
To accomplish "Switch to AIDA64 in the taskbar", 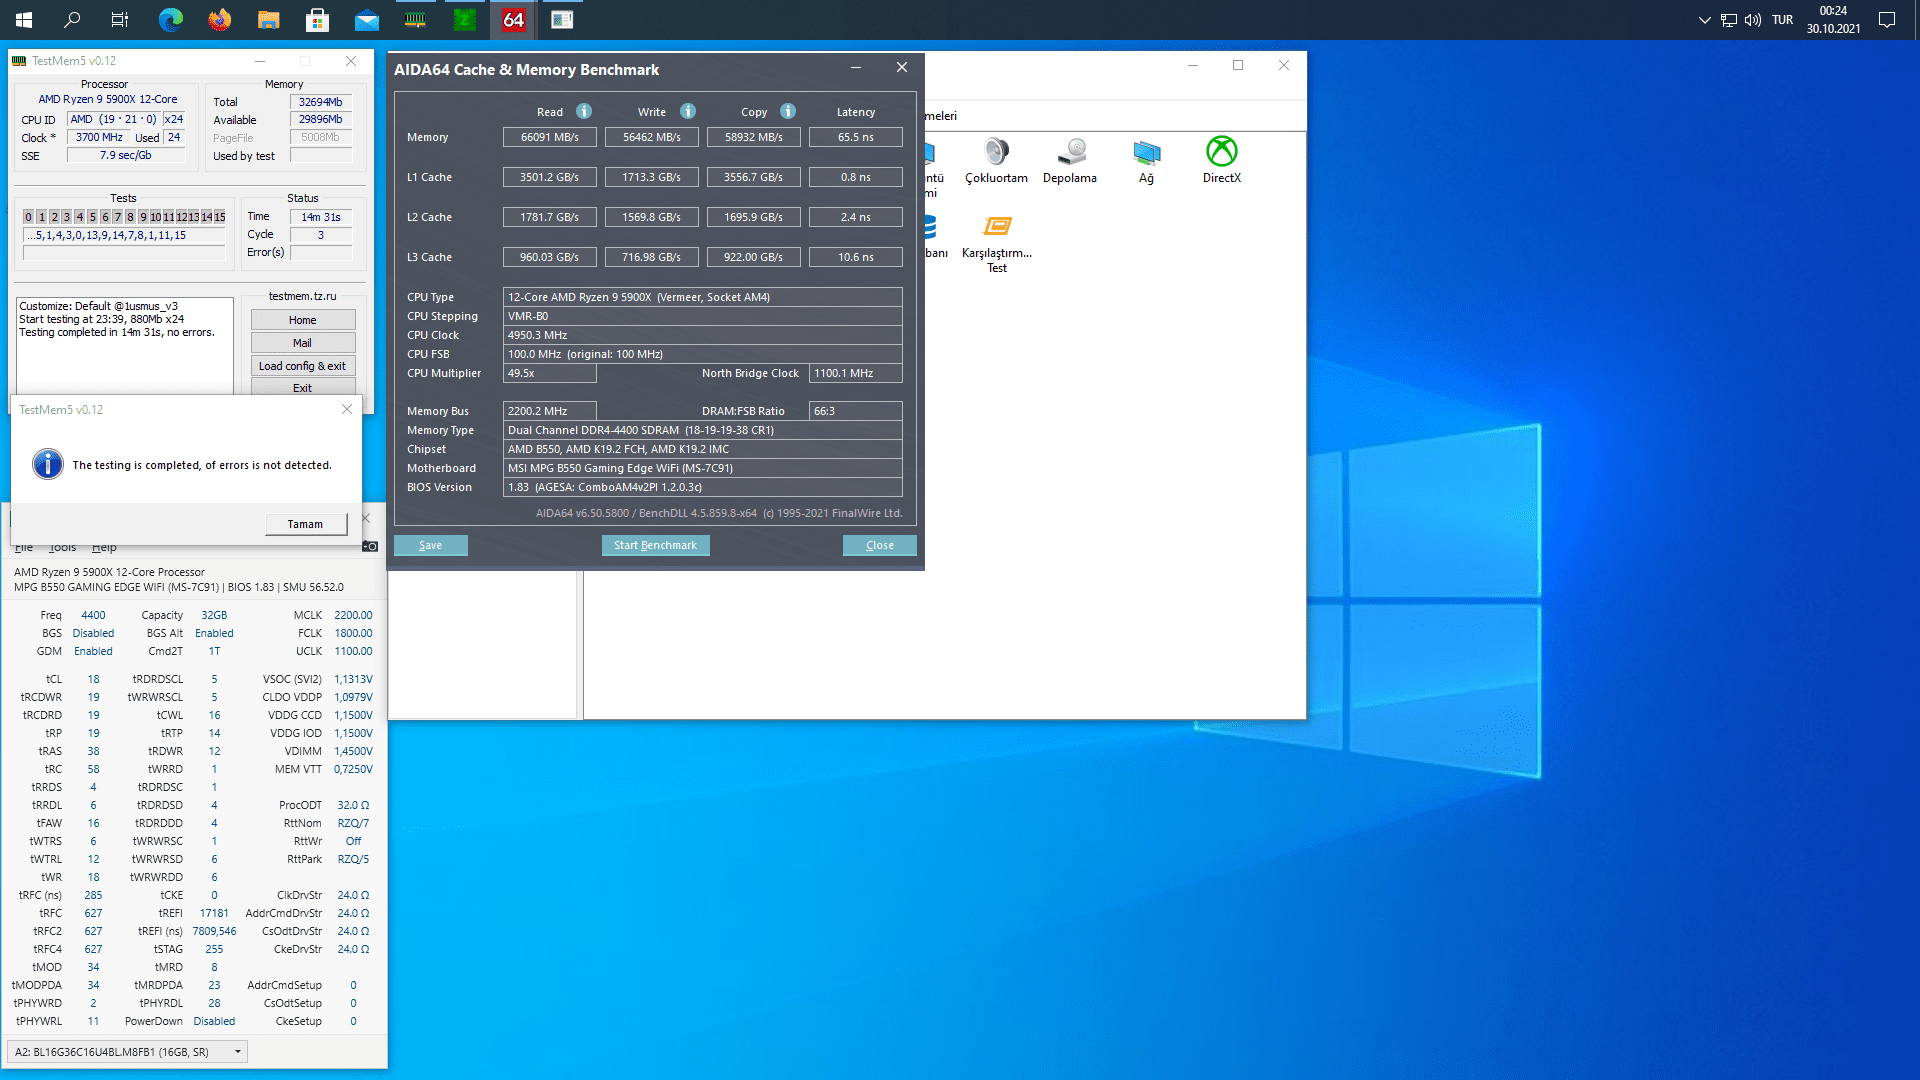I will [x=513, y=20].
